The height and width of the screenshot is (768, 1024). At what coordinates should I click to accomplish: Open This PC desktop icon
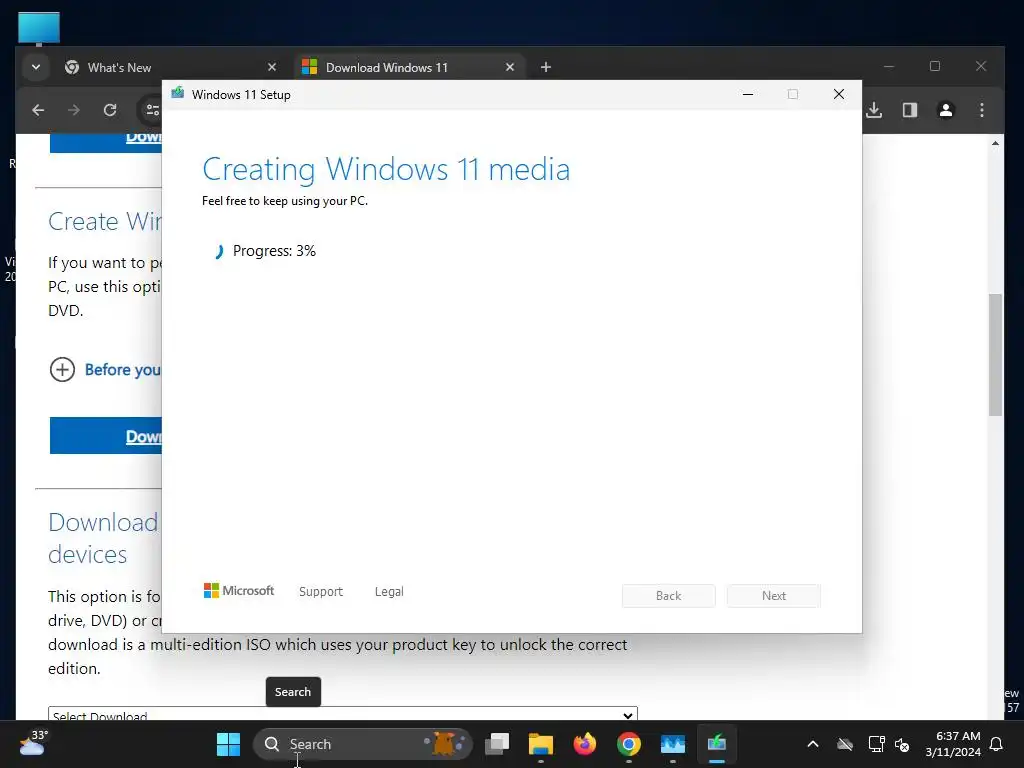pos(39,29)
